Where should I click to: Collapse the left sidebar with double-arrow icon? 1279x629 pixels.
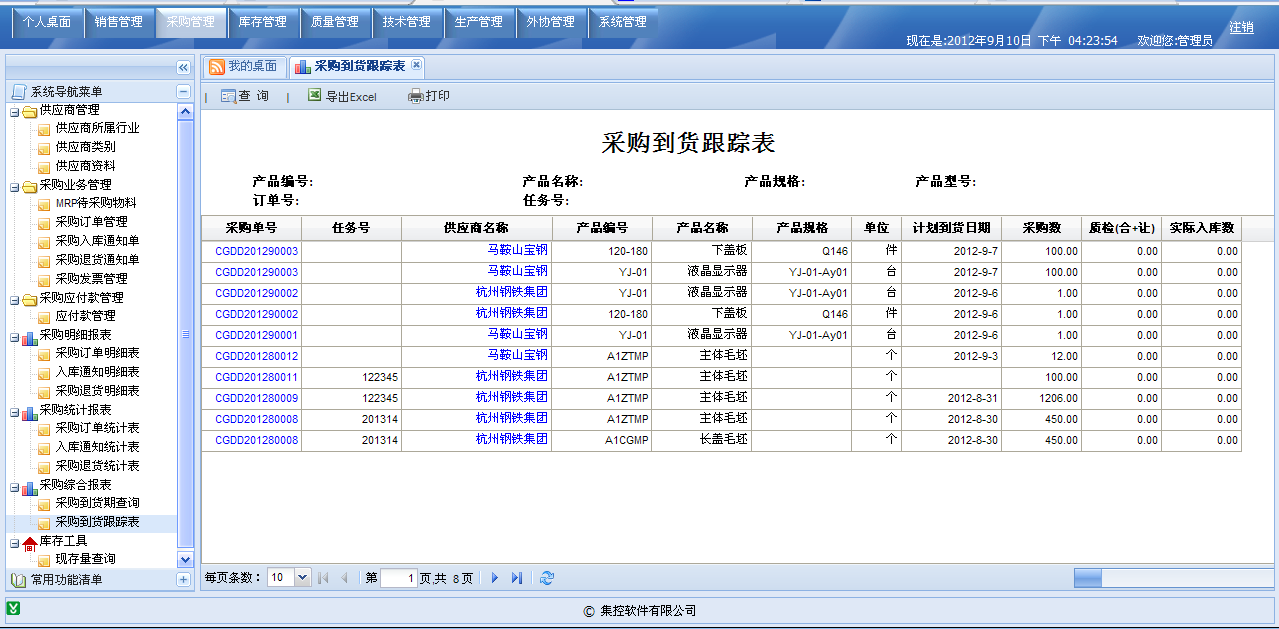point(183,67)
